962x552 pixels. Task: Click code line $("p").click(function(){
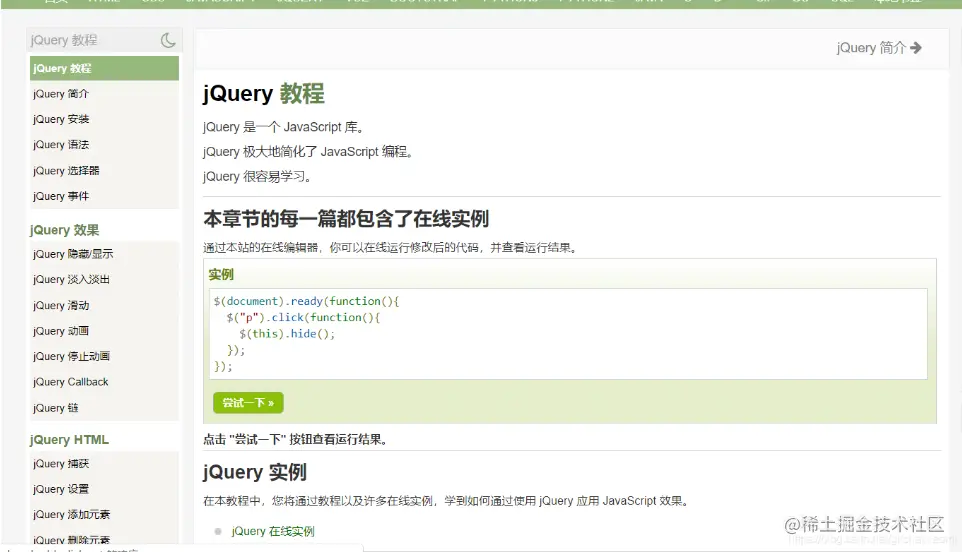click(x=303, y=317)
